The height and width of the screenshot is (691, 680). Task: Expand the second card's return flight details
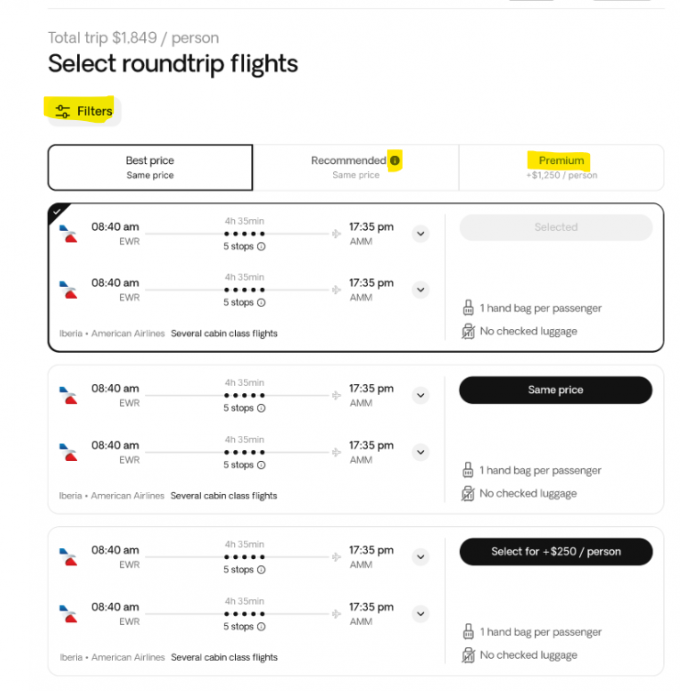[x=421, y=452]
